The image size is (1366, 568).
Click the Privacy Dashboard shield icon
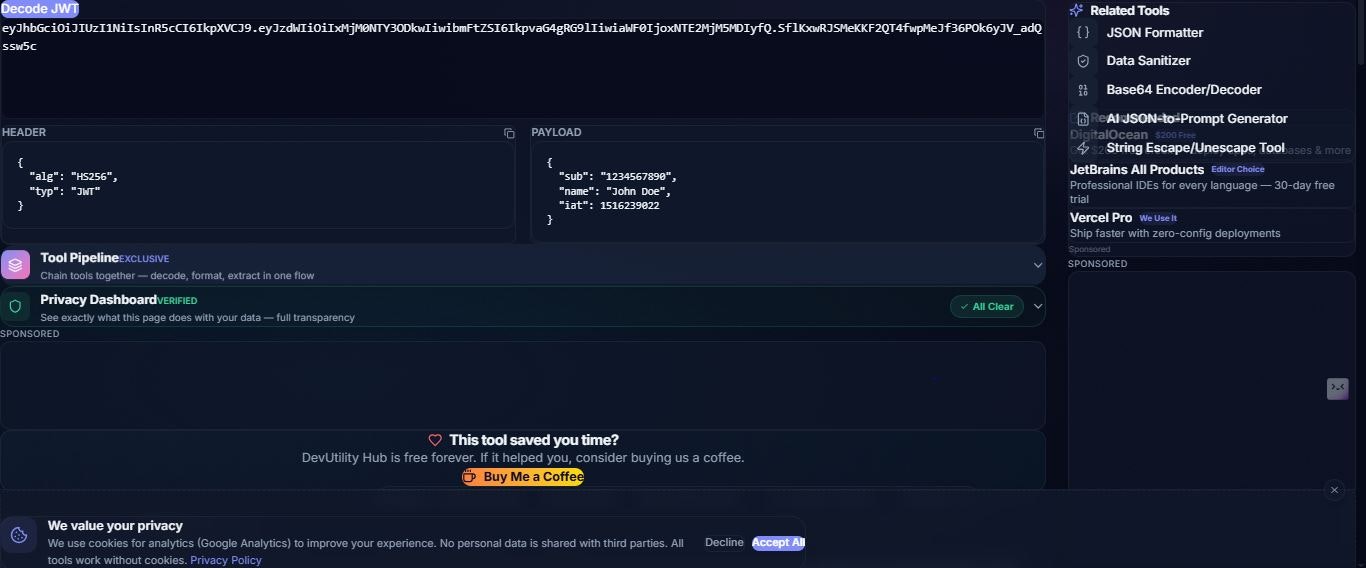coord(15,307)
